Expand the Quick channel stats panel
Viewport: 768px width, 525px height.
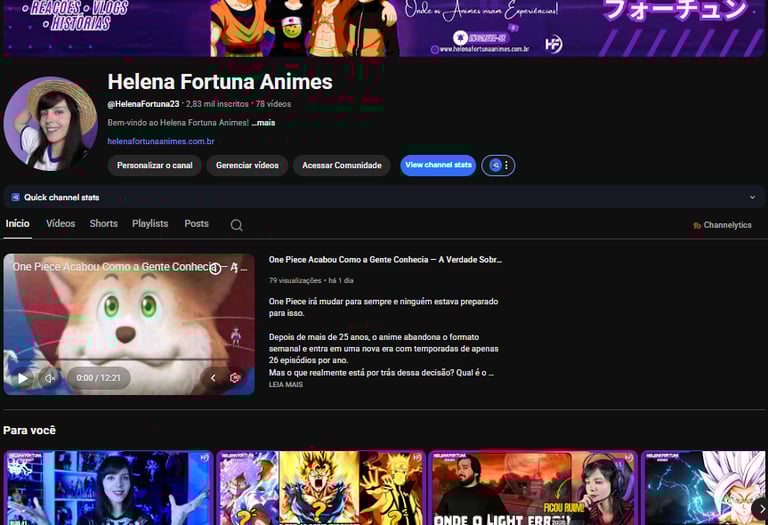click(752, 197)
